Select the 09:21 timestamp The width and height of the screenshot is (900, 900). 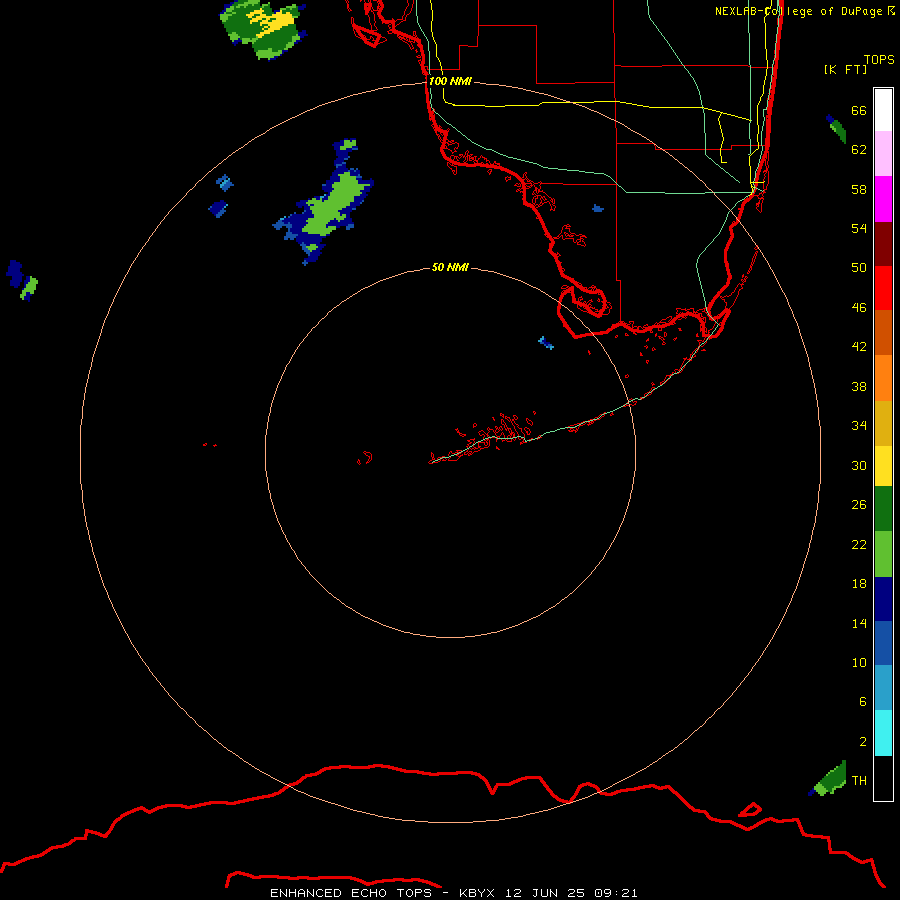[x=616, y=893]
